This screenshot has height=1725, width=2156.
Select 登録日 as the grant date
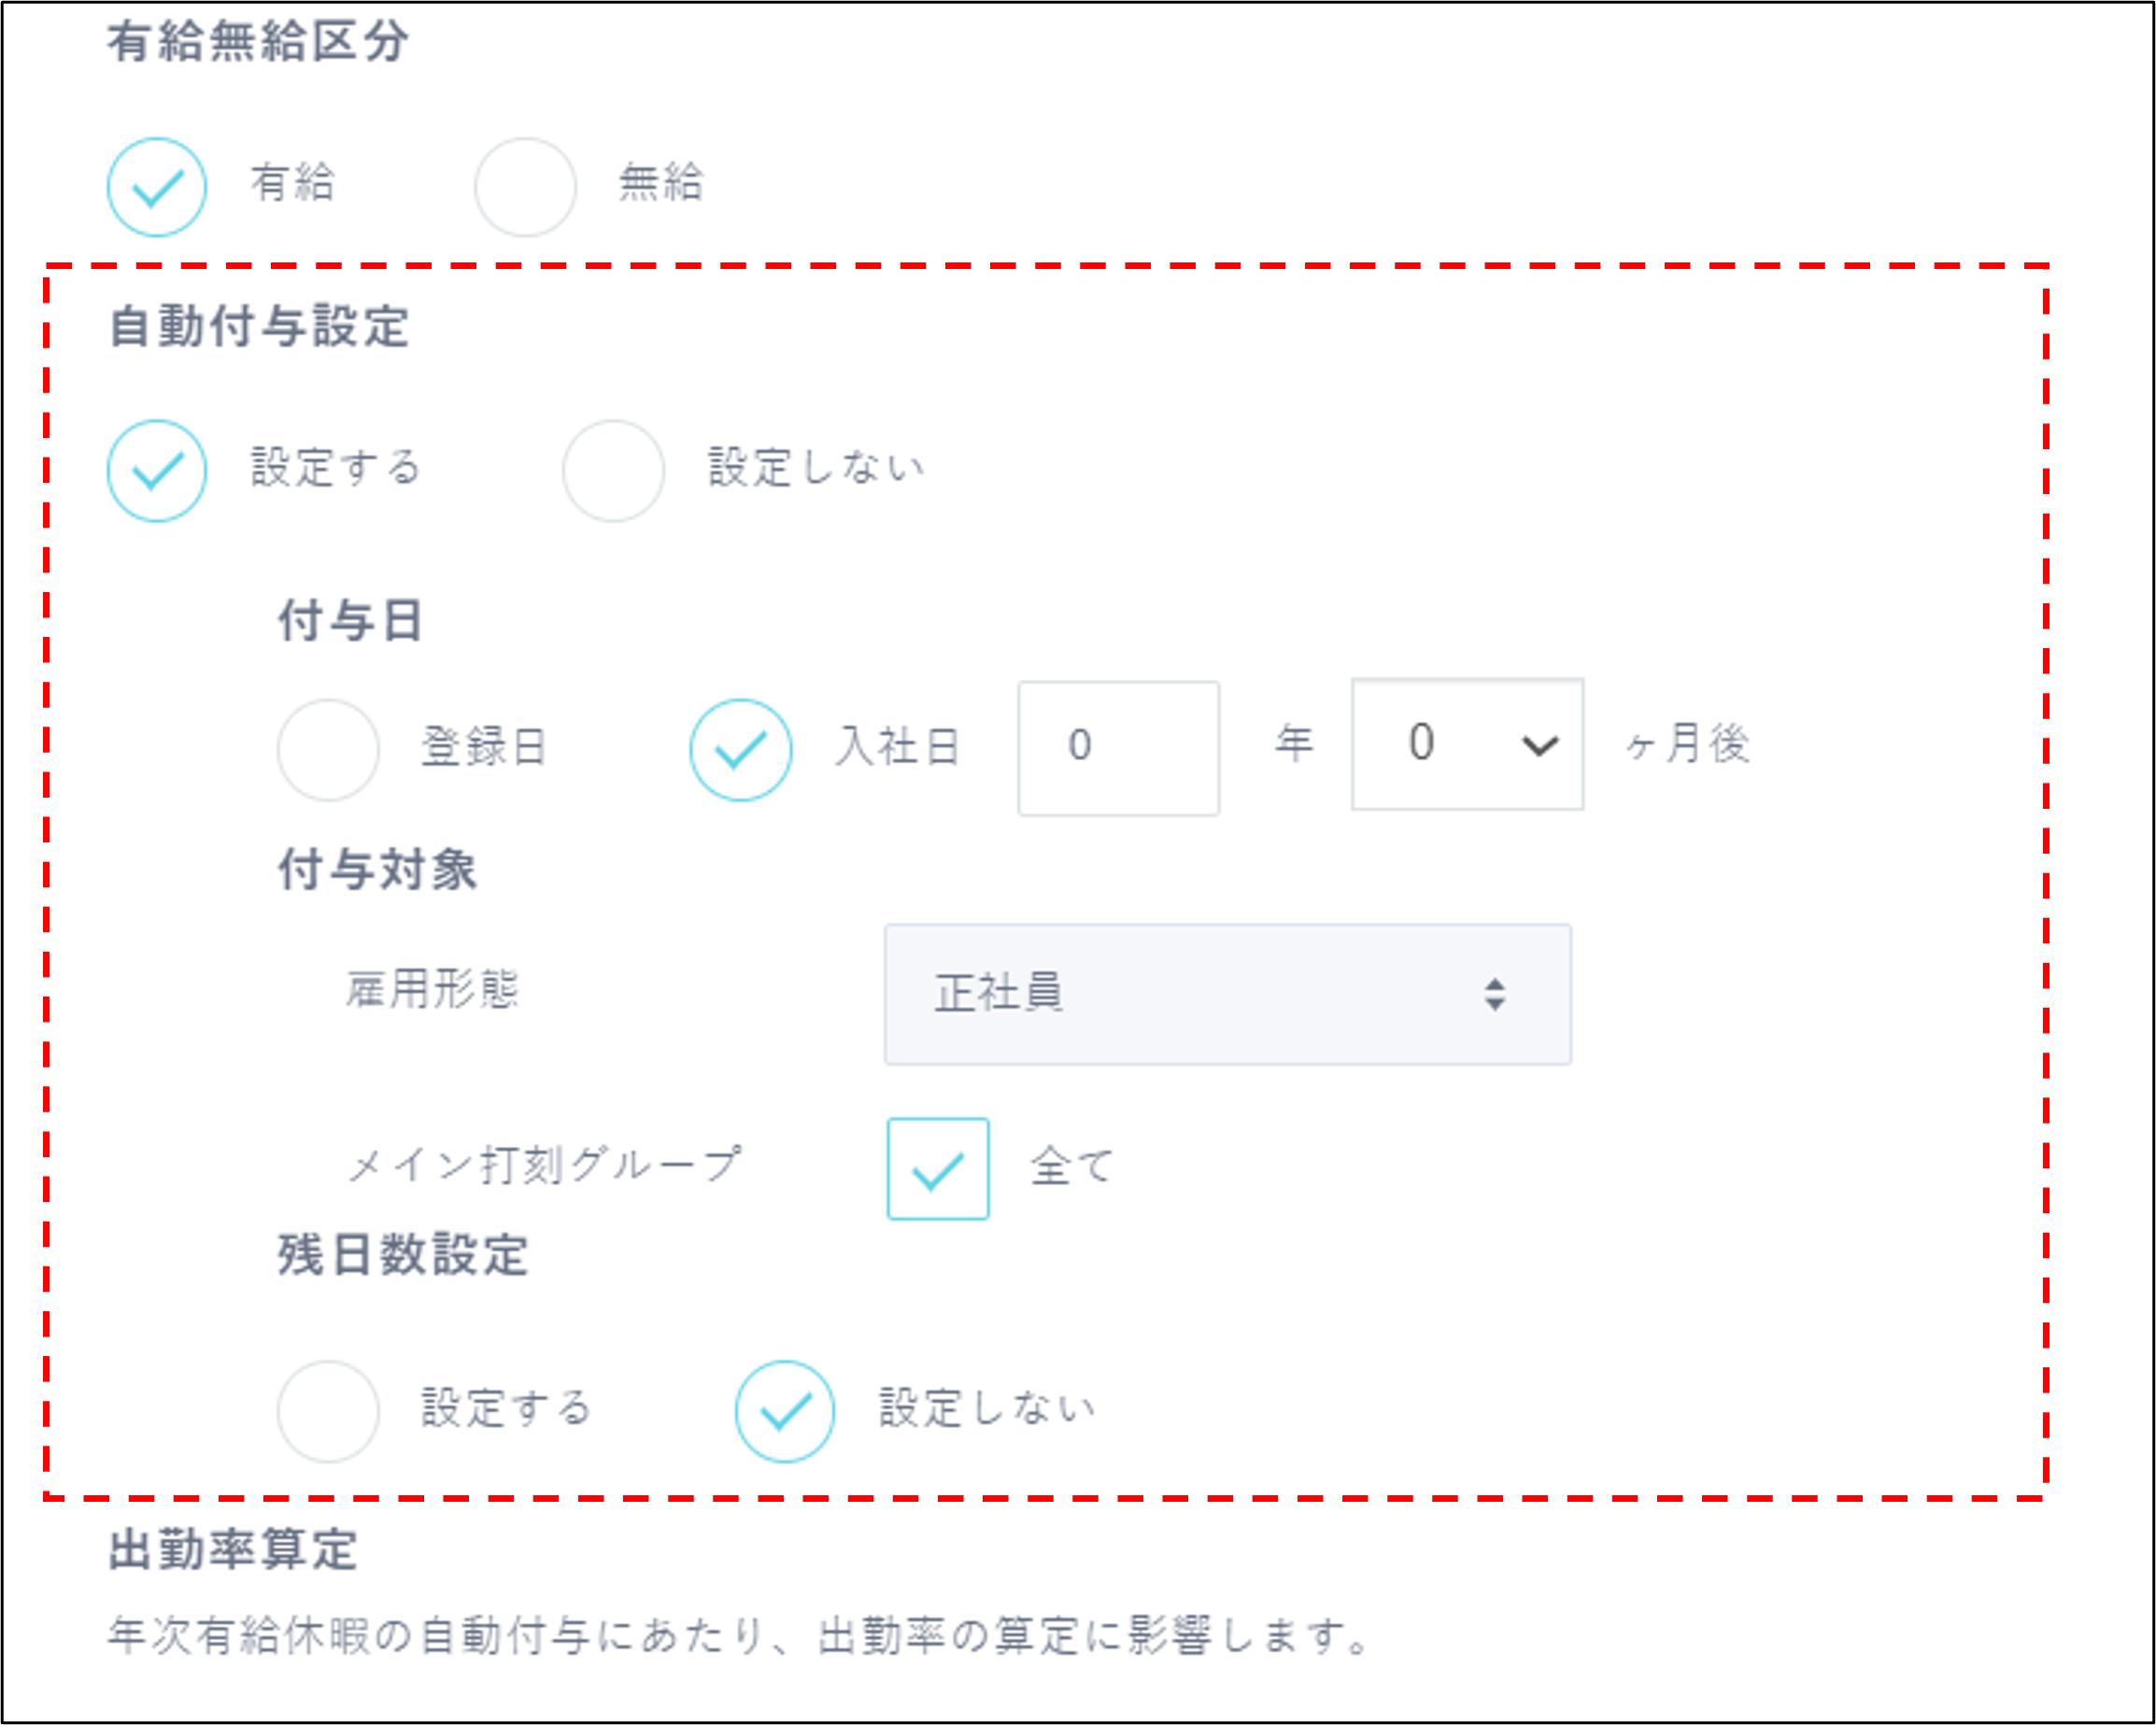pos(328,749)
